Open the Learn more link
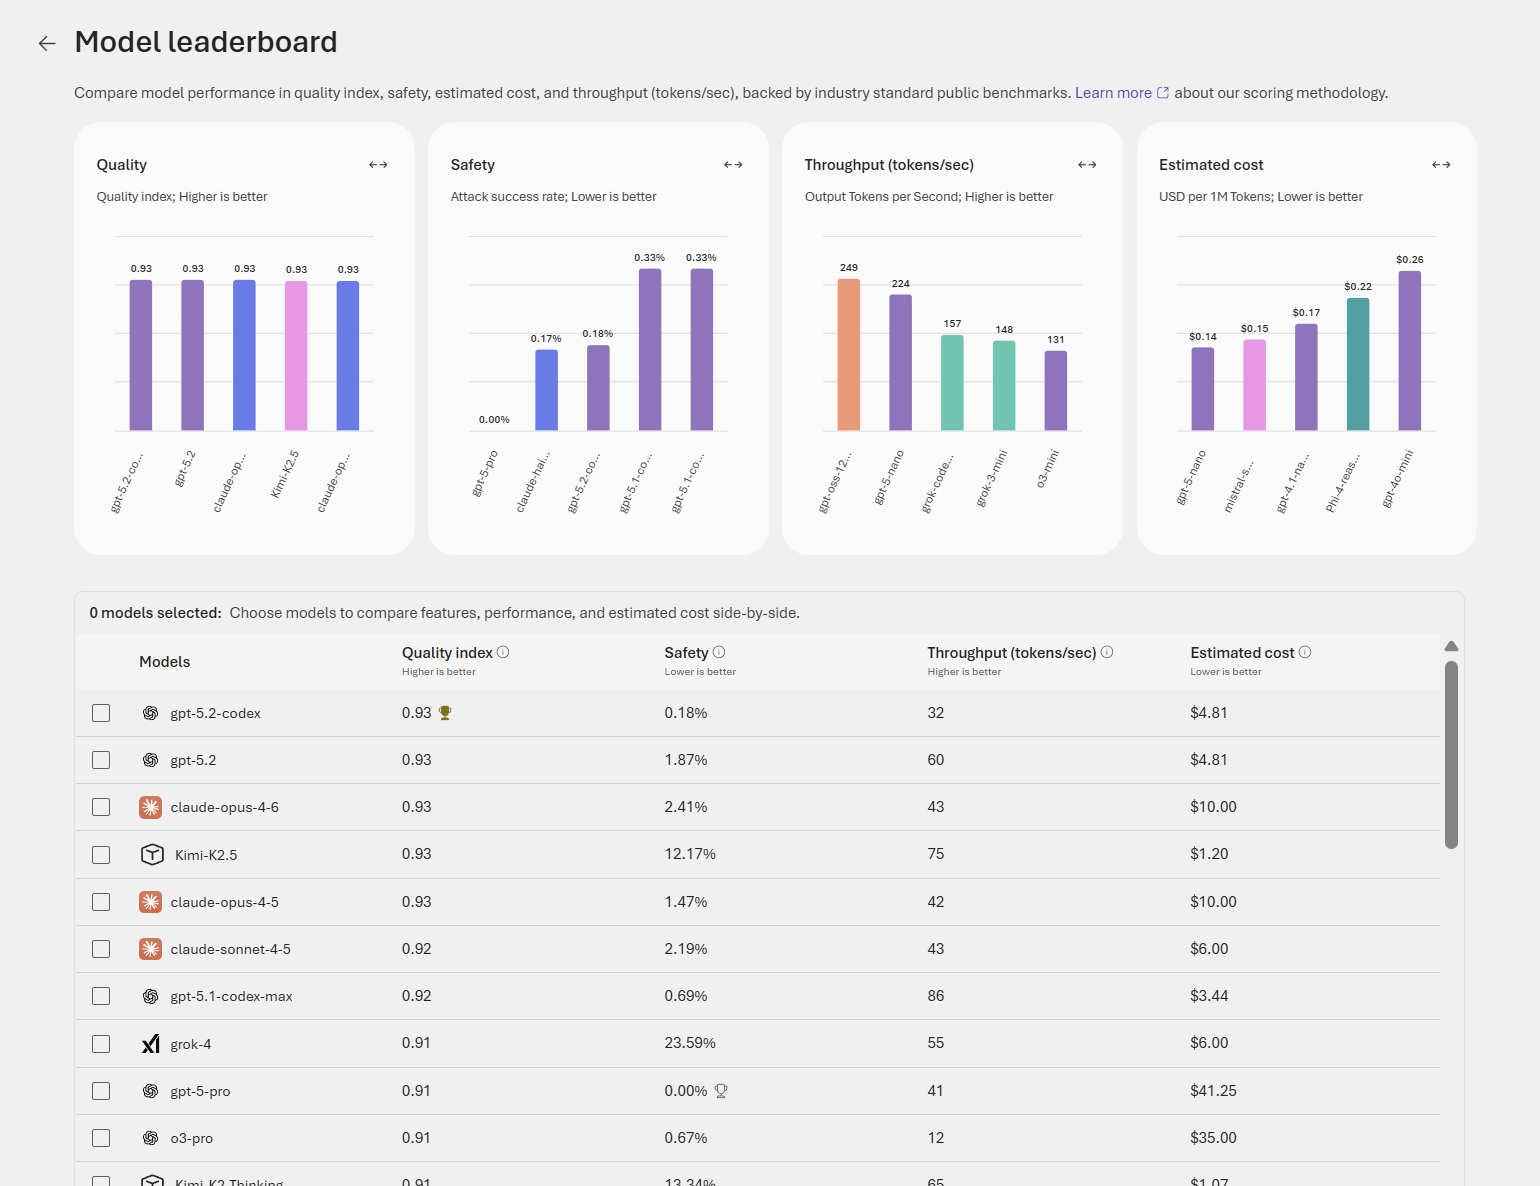The width and height of the screenshot is (1540, 1186). point(1113,93)
